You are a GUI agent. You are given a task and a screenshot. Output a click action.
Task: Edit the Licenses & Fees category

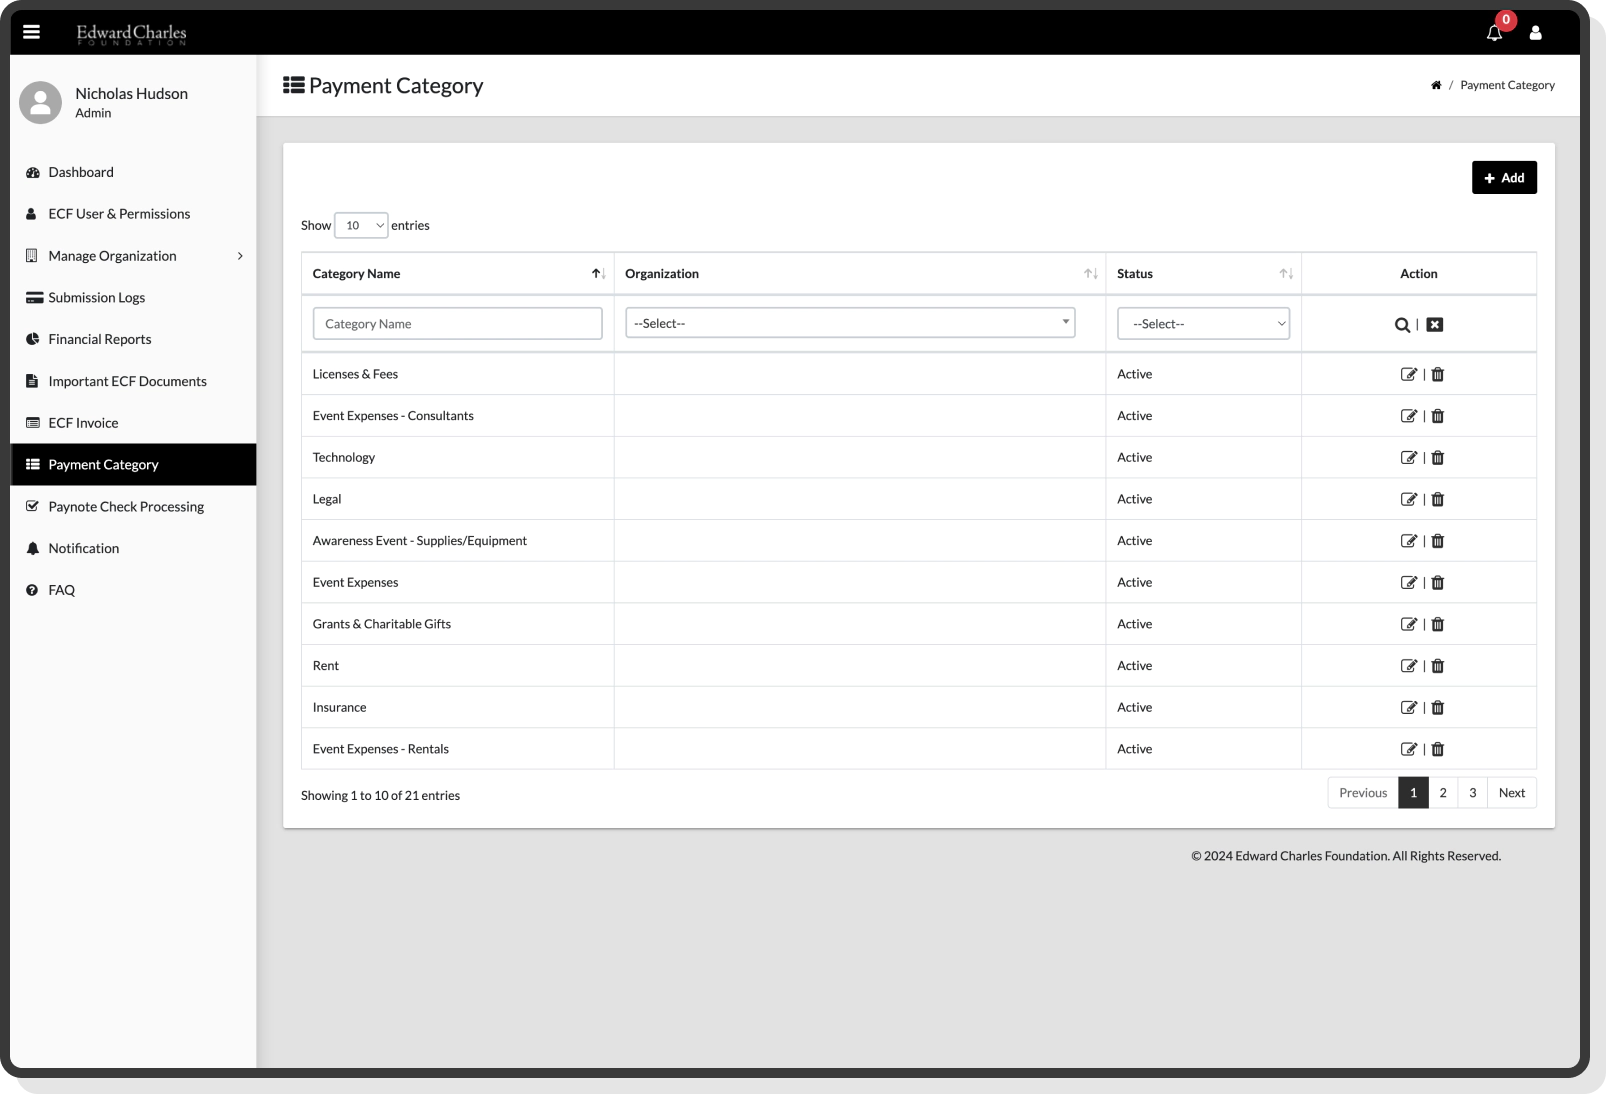pos(1410,373)
